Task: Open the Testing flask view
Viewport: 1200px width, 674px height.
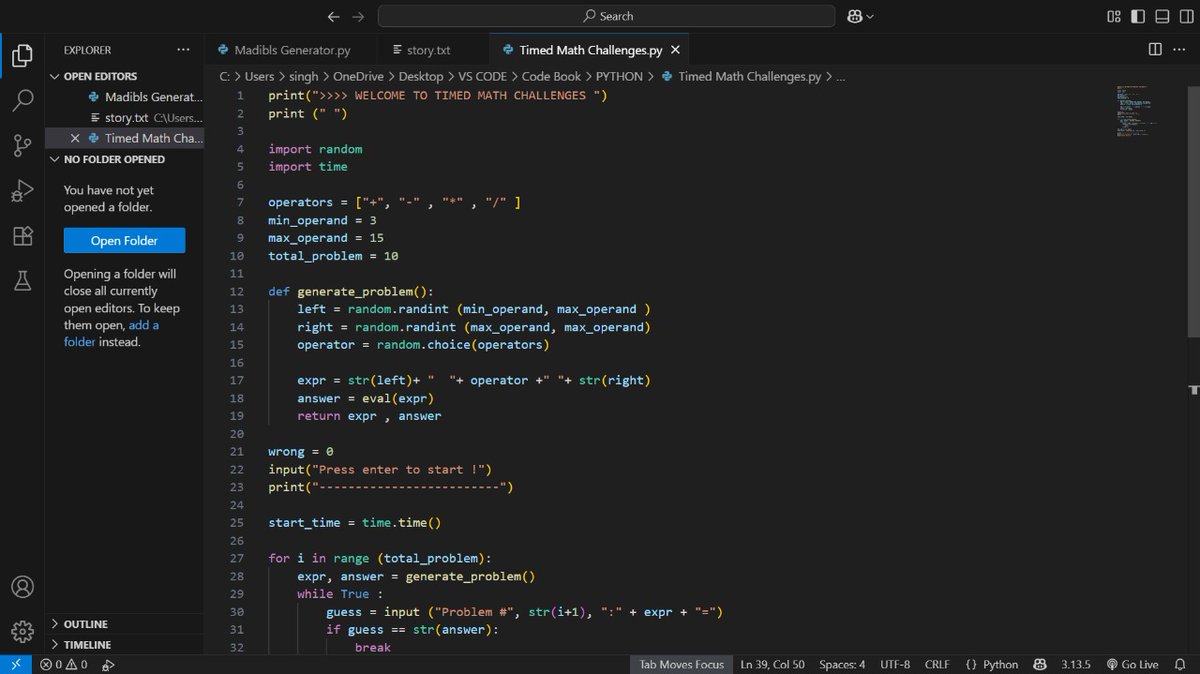Action: pos(22,281)
